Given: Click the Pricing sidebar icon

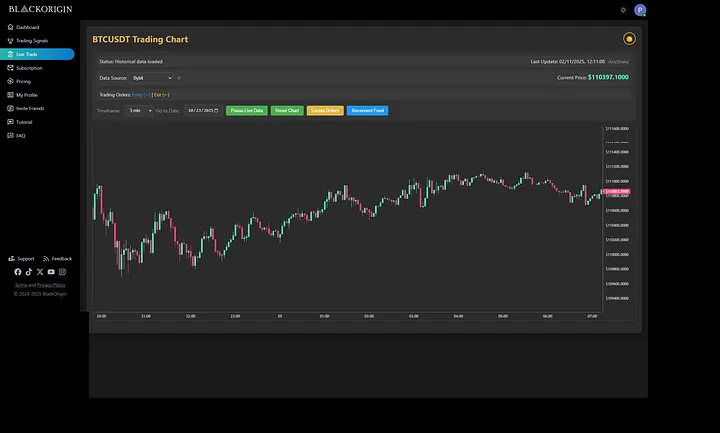Looking at the screenshot, I should [x=10, y=81].
